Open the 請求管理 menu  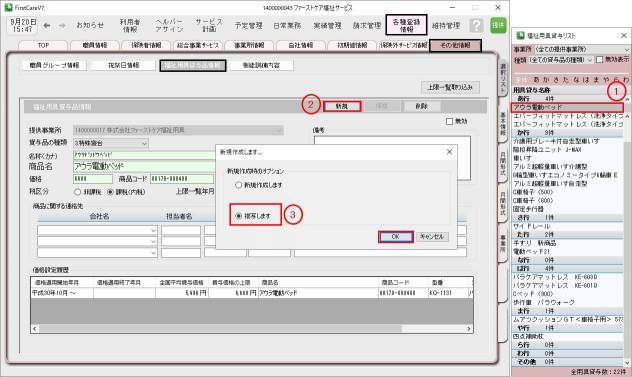[367, 25]
